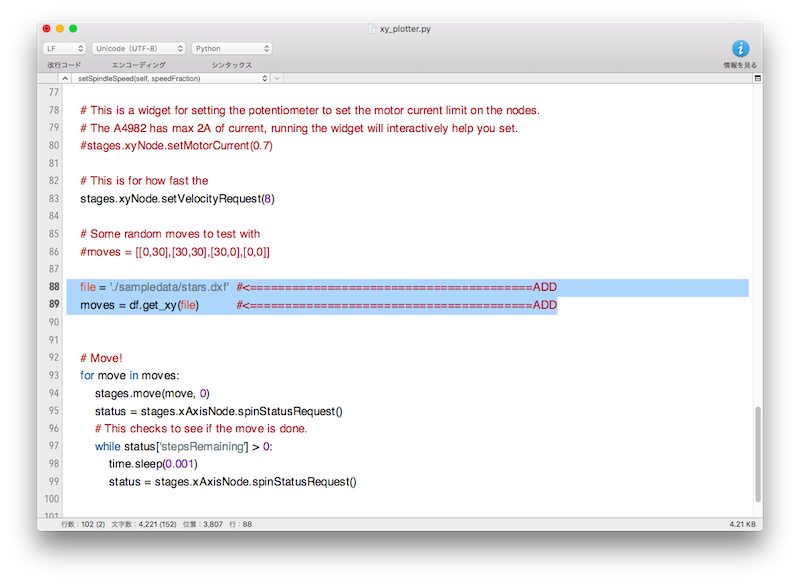Close the xy_plotter.py window with red button
Screen dimensions: 800x584
(47, 29)
